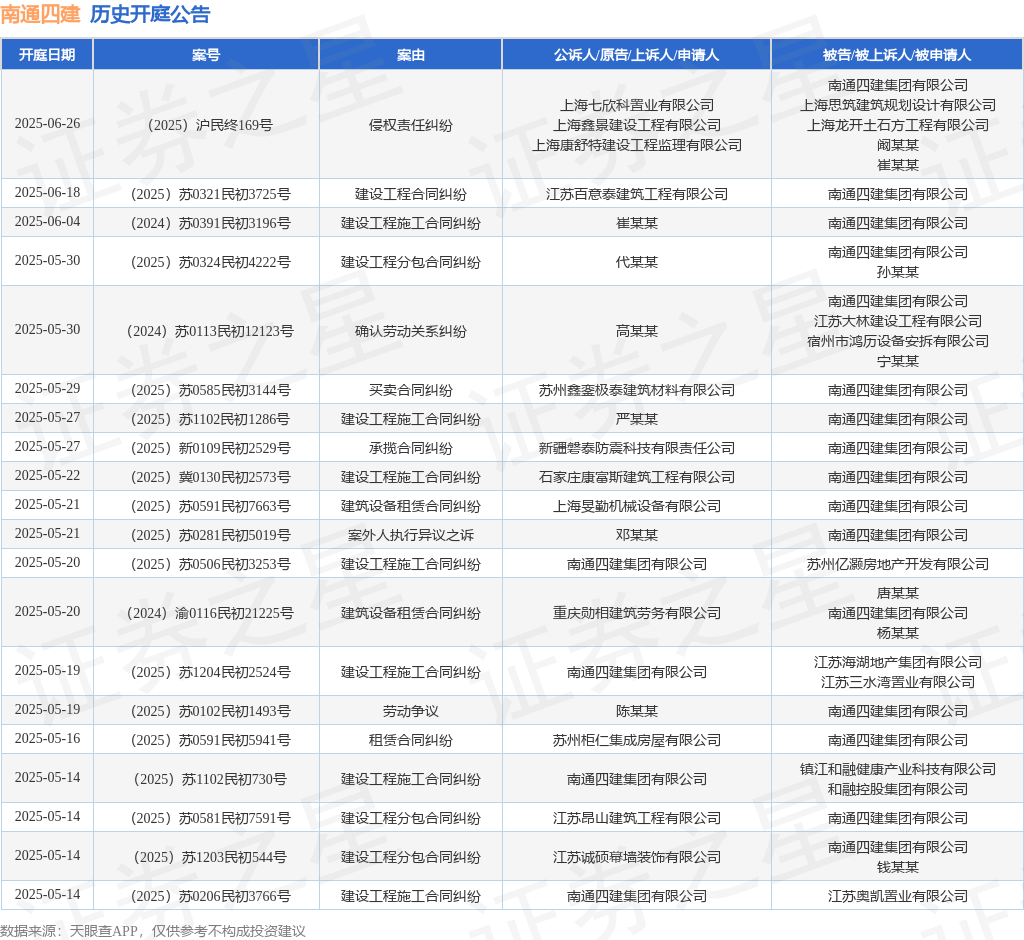Click defendant 唐某某
This screenshot has height=940, width=1024.
(x=898, y=592)
